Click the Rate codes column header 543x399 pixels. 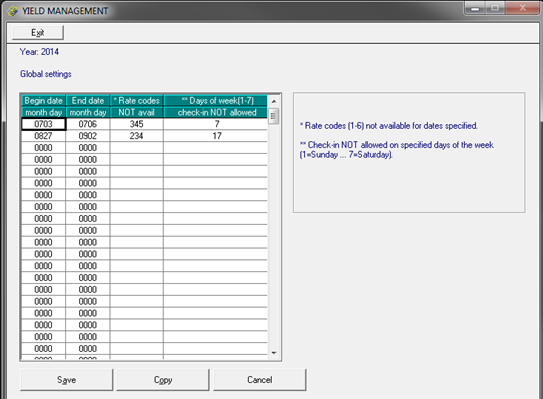[x=136, y=101]
